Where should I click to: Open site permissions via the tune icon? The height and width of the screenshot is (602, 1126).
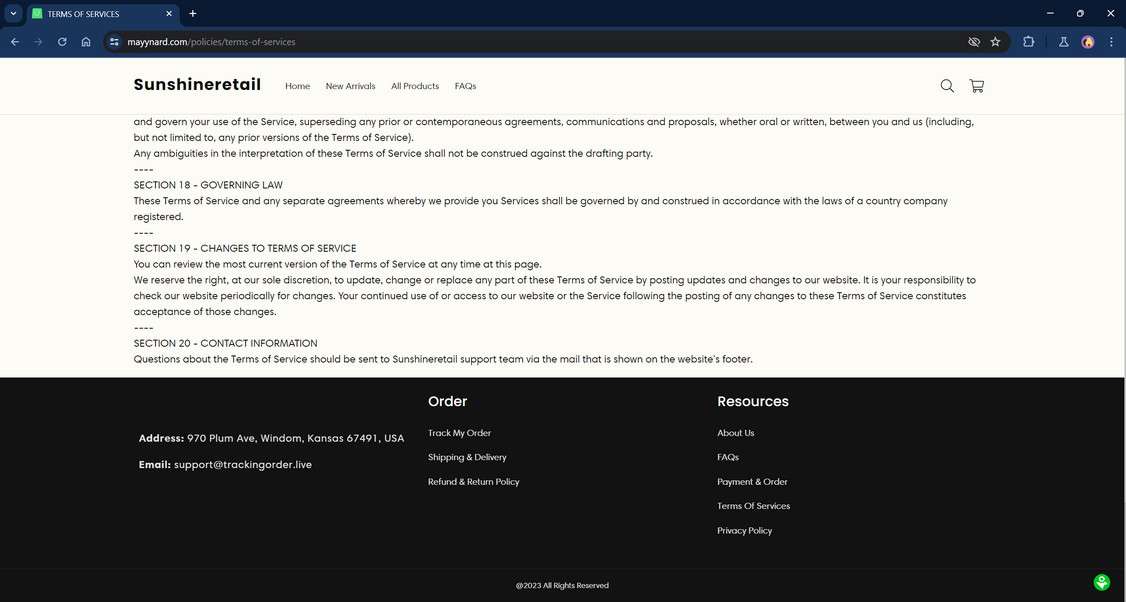(113, 41)
